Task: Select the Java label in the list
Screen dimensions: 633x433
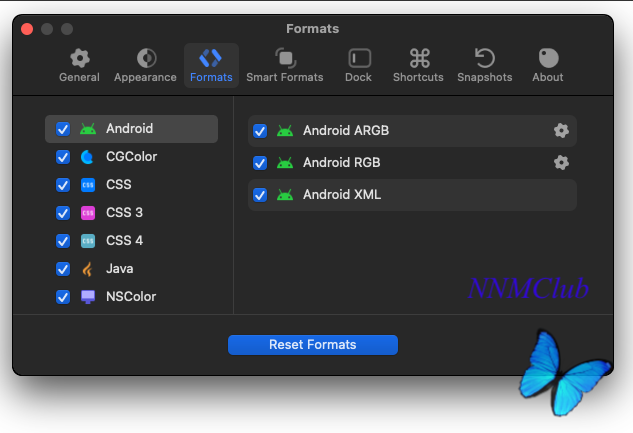Action: click(x=119, y=269)
